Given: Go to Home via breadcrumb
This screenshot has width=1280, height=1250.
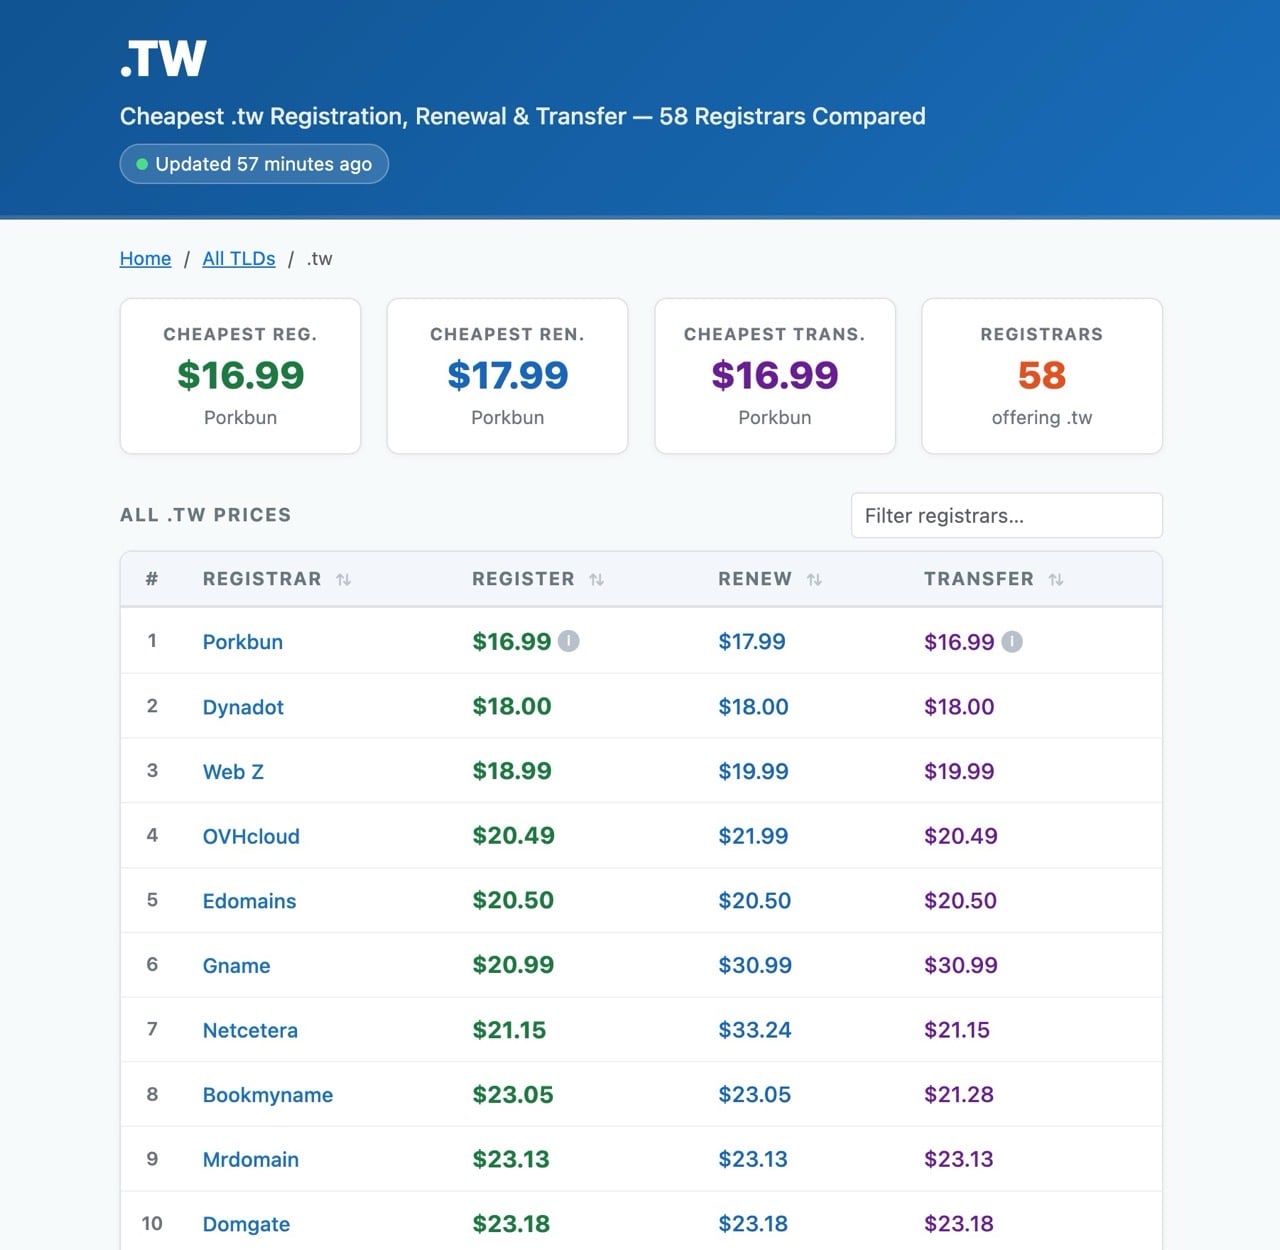Looking at the screenshot, I should pos(145,259).
